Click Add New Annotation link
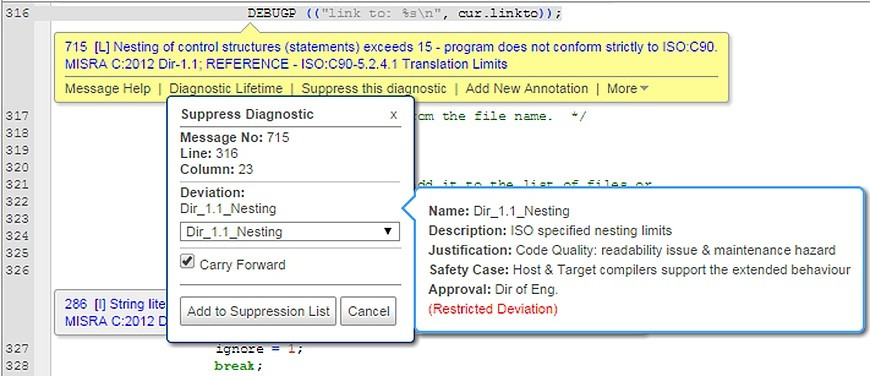This screenshot has width=870, height=376. coord(527,89)
